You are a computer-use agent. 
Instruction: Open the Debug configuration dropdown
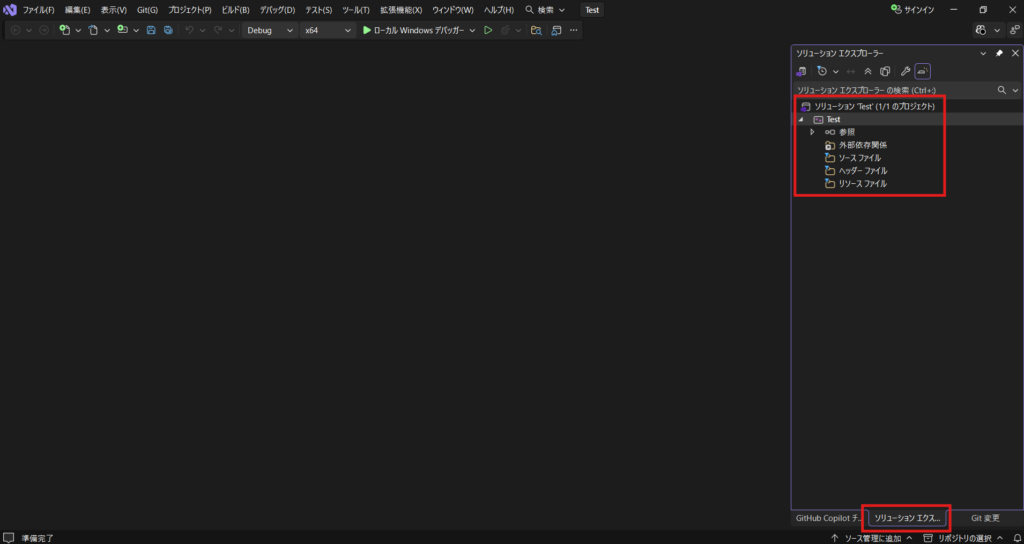tap(270, 30)
